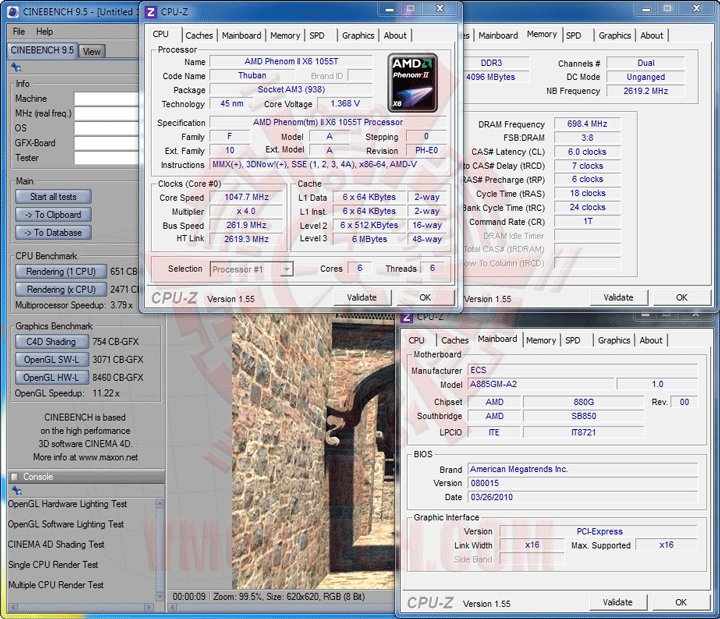Click the pin icon below the CINEBENCH 9.5 tab

click(16, 67)
